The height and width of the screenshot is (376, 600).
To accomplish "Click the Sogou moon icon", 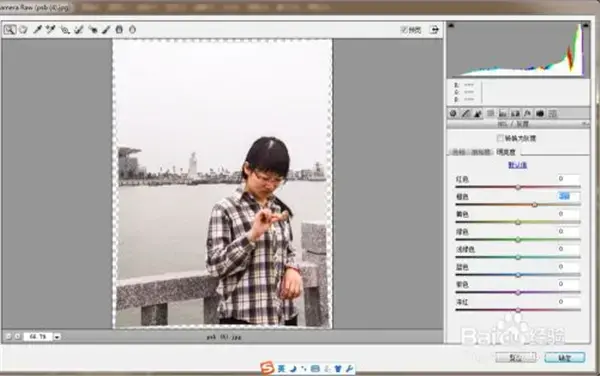I will point(293,369).
